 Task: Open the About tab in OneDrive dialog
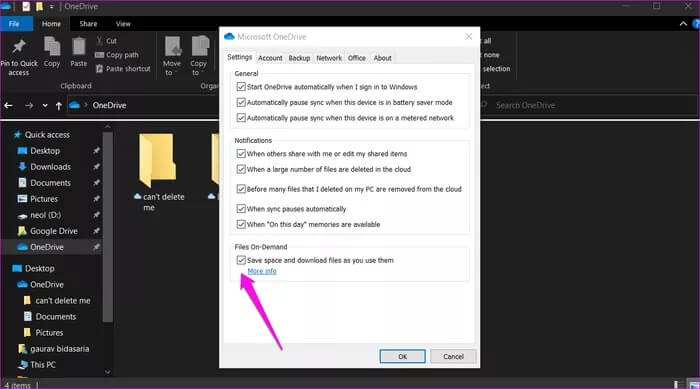coord(383,58)
